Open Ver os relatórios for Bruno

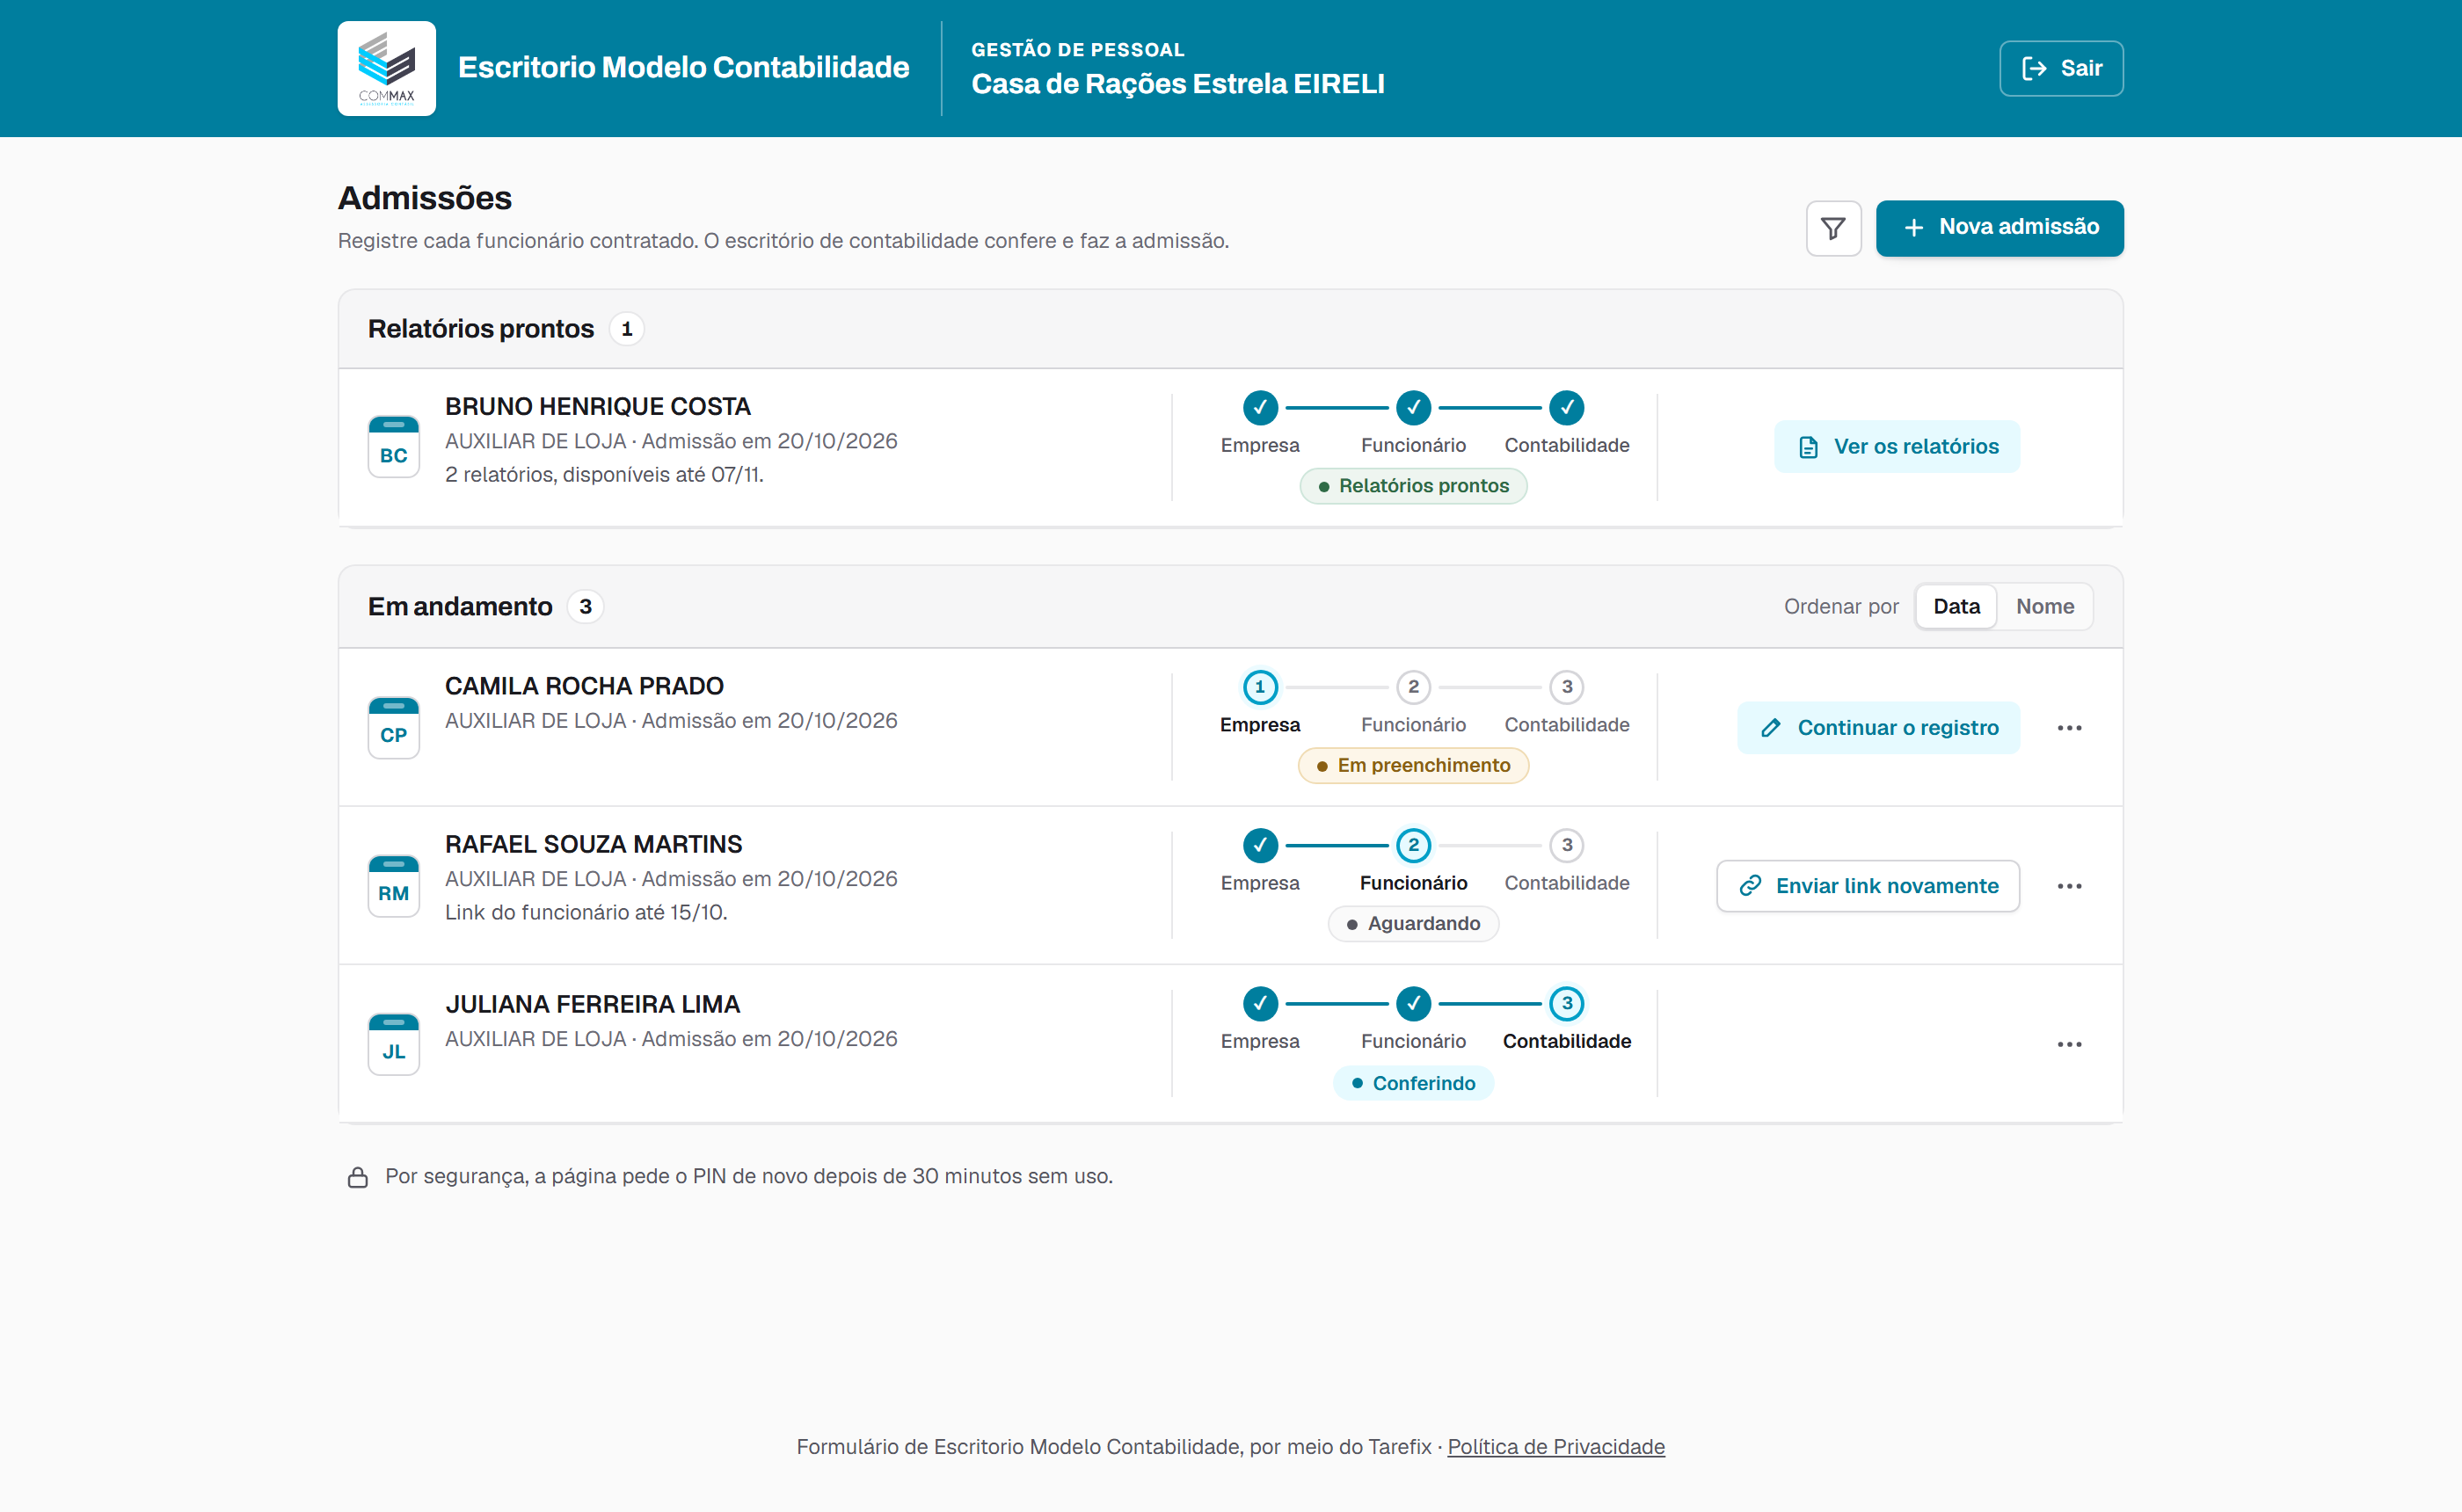coord(1897,446)
